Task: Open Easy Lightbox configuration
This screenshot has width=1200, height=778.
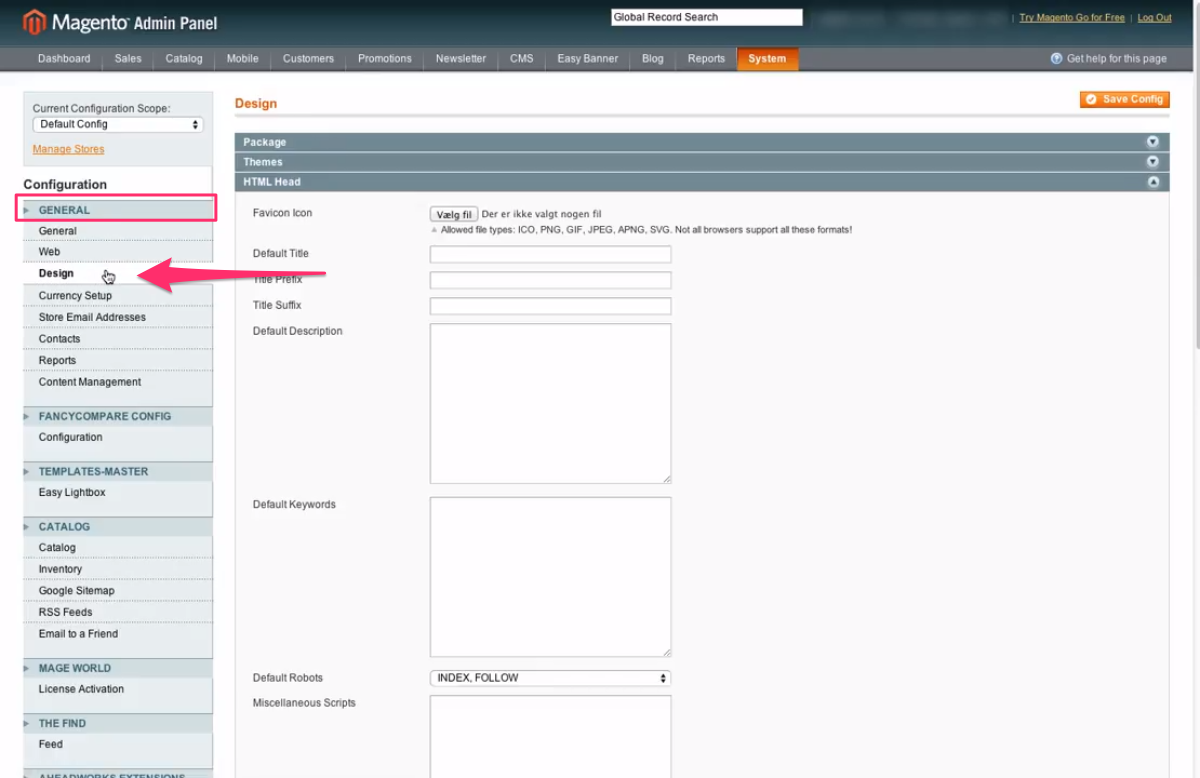Action: 118,492
